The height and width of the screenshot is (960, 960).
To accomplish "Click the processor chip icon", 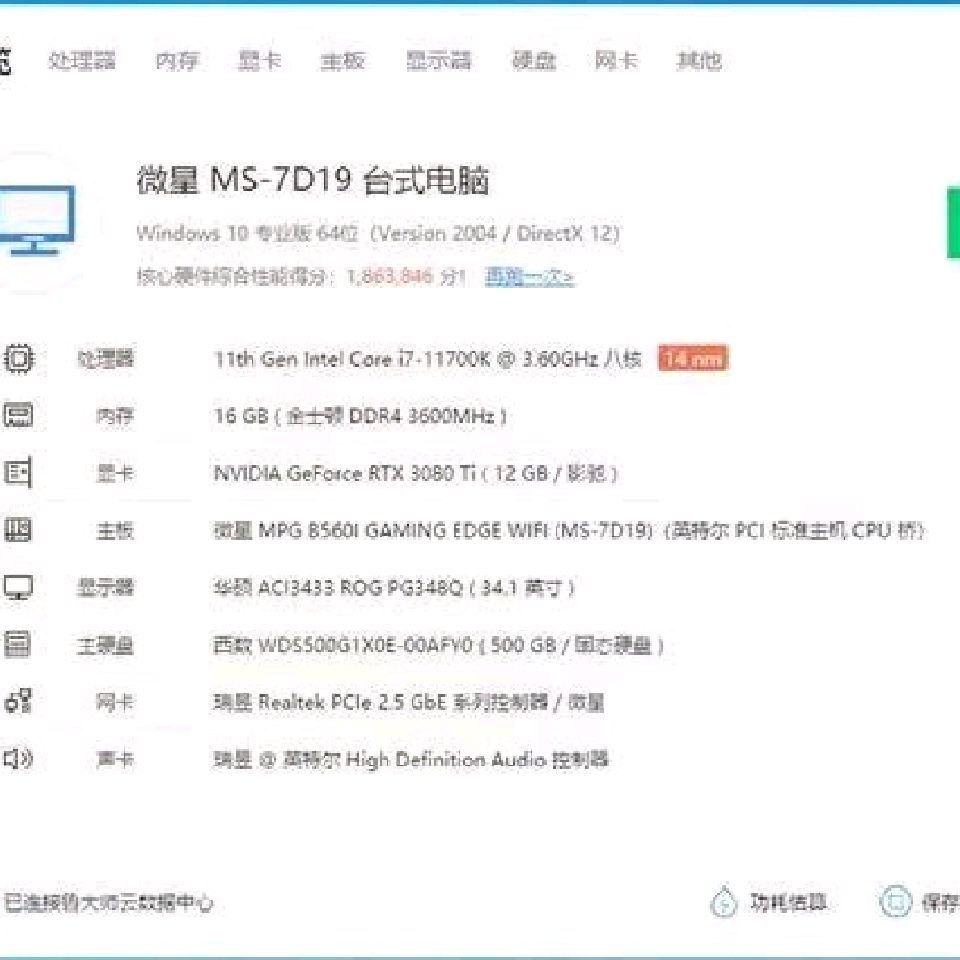I will coord(18,359).
